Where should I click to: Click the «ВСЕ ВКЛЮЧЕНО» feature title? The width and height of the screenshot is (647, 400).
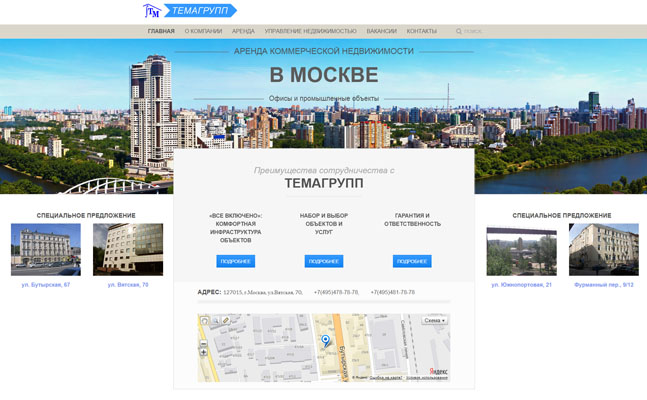[x=236, y=228]
